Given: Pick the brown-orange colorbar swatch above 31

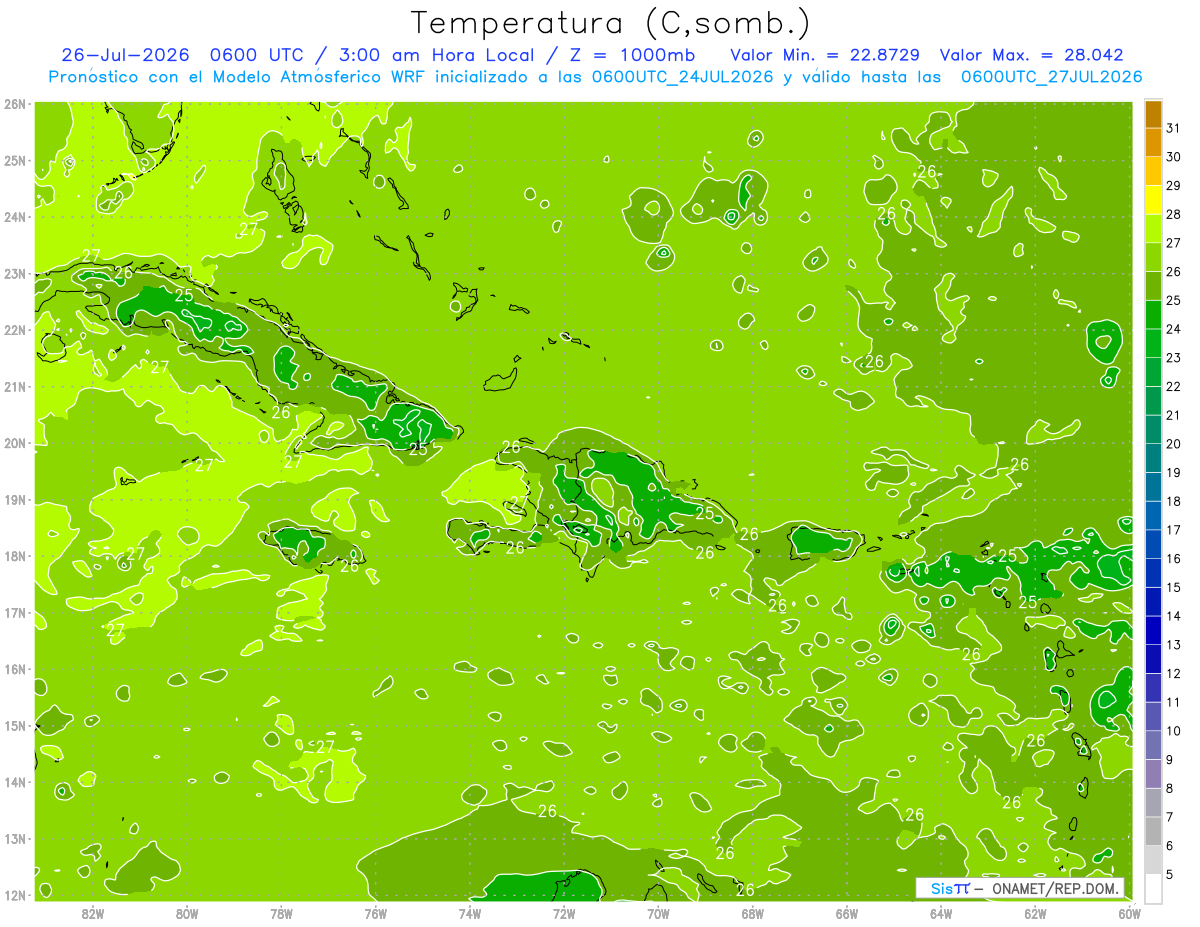Looking at the screenshot, I should click(1153, 115).
